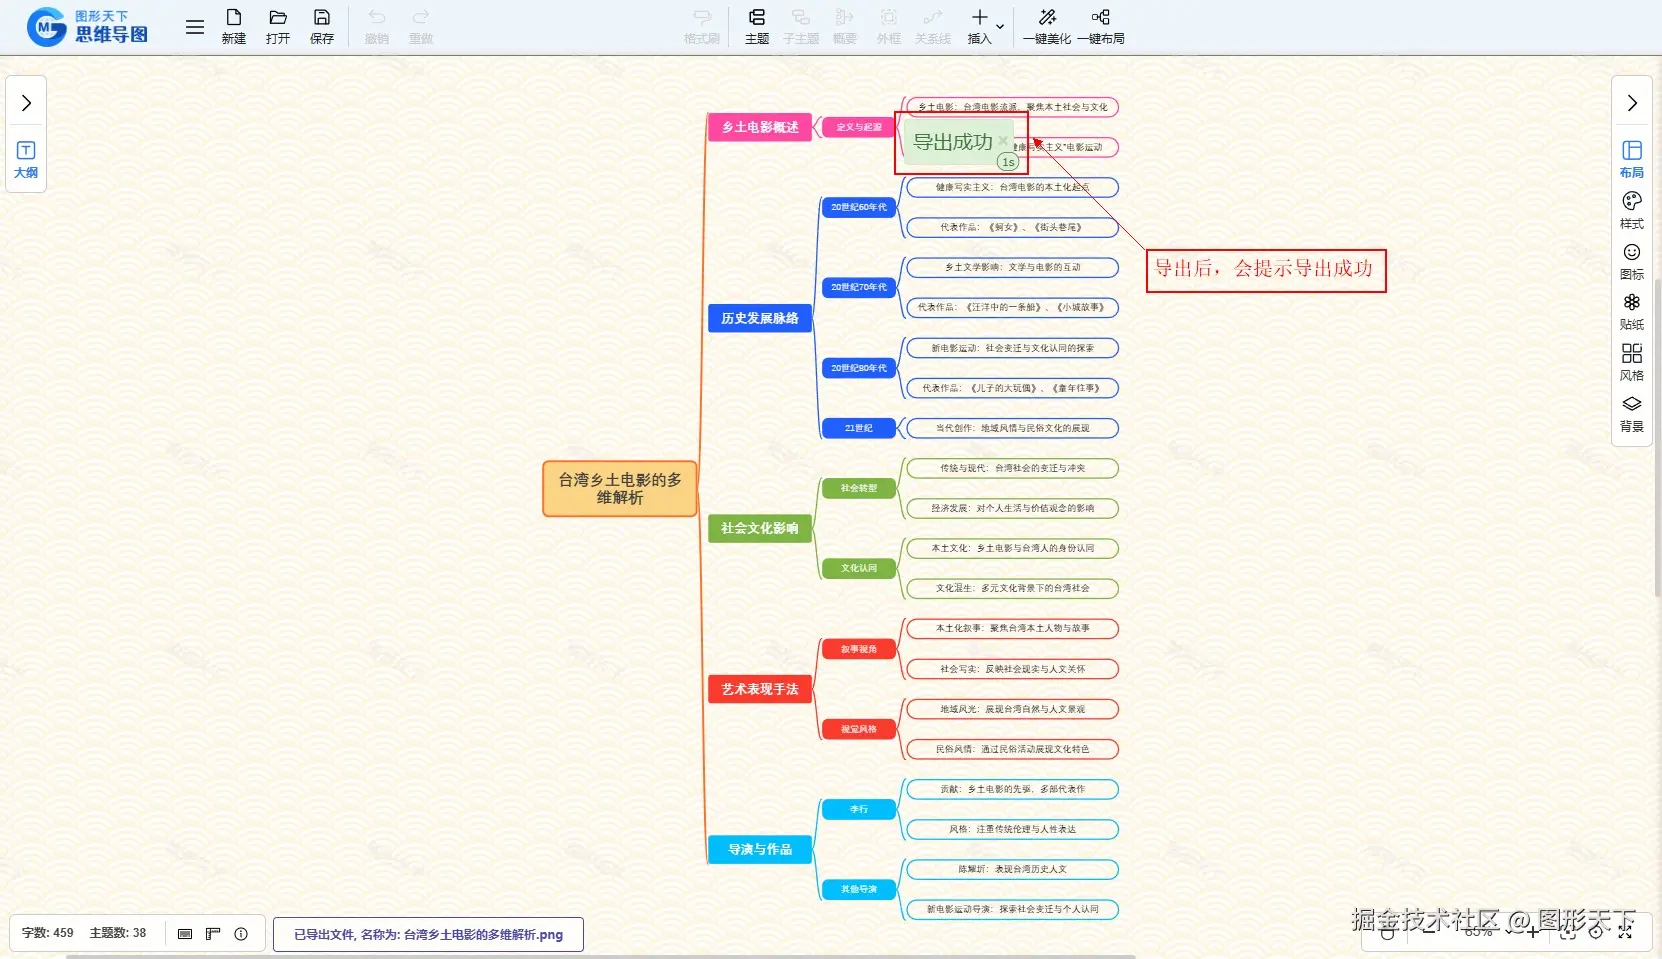Screen dimensions: 1662x959
Task: Zoom in with the plus button
Action: coord(1533,931)
